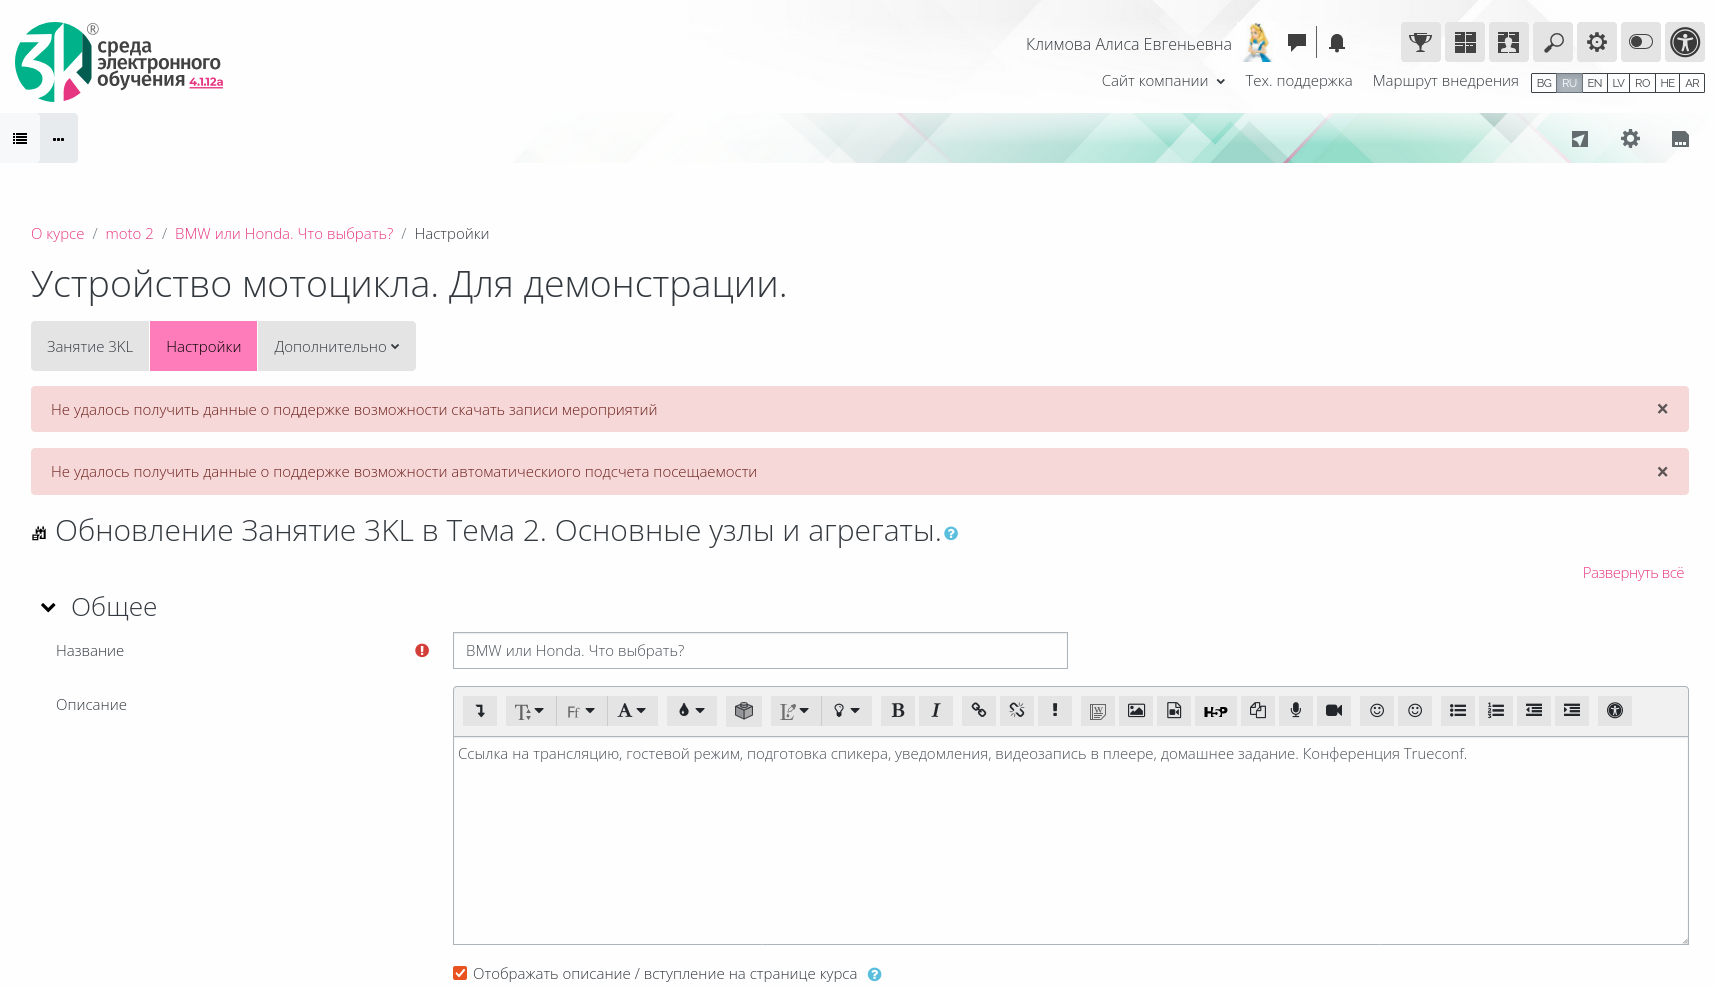Expand the Сайт компании menu

click(x=1163, y=81)
